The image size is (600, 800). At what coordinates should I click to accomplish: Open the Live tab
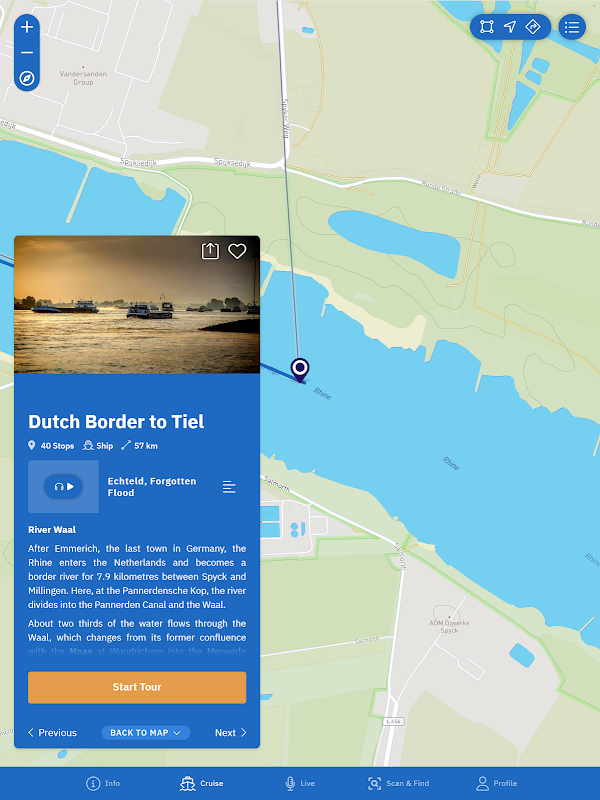[300, 783]
